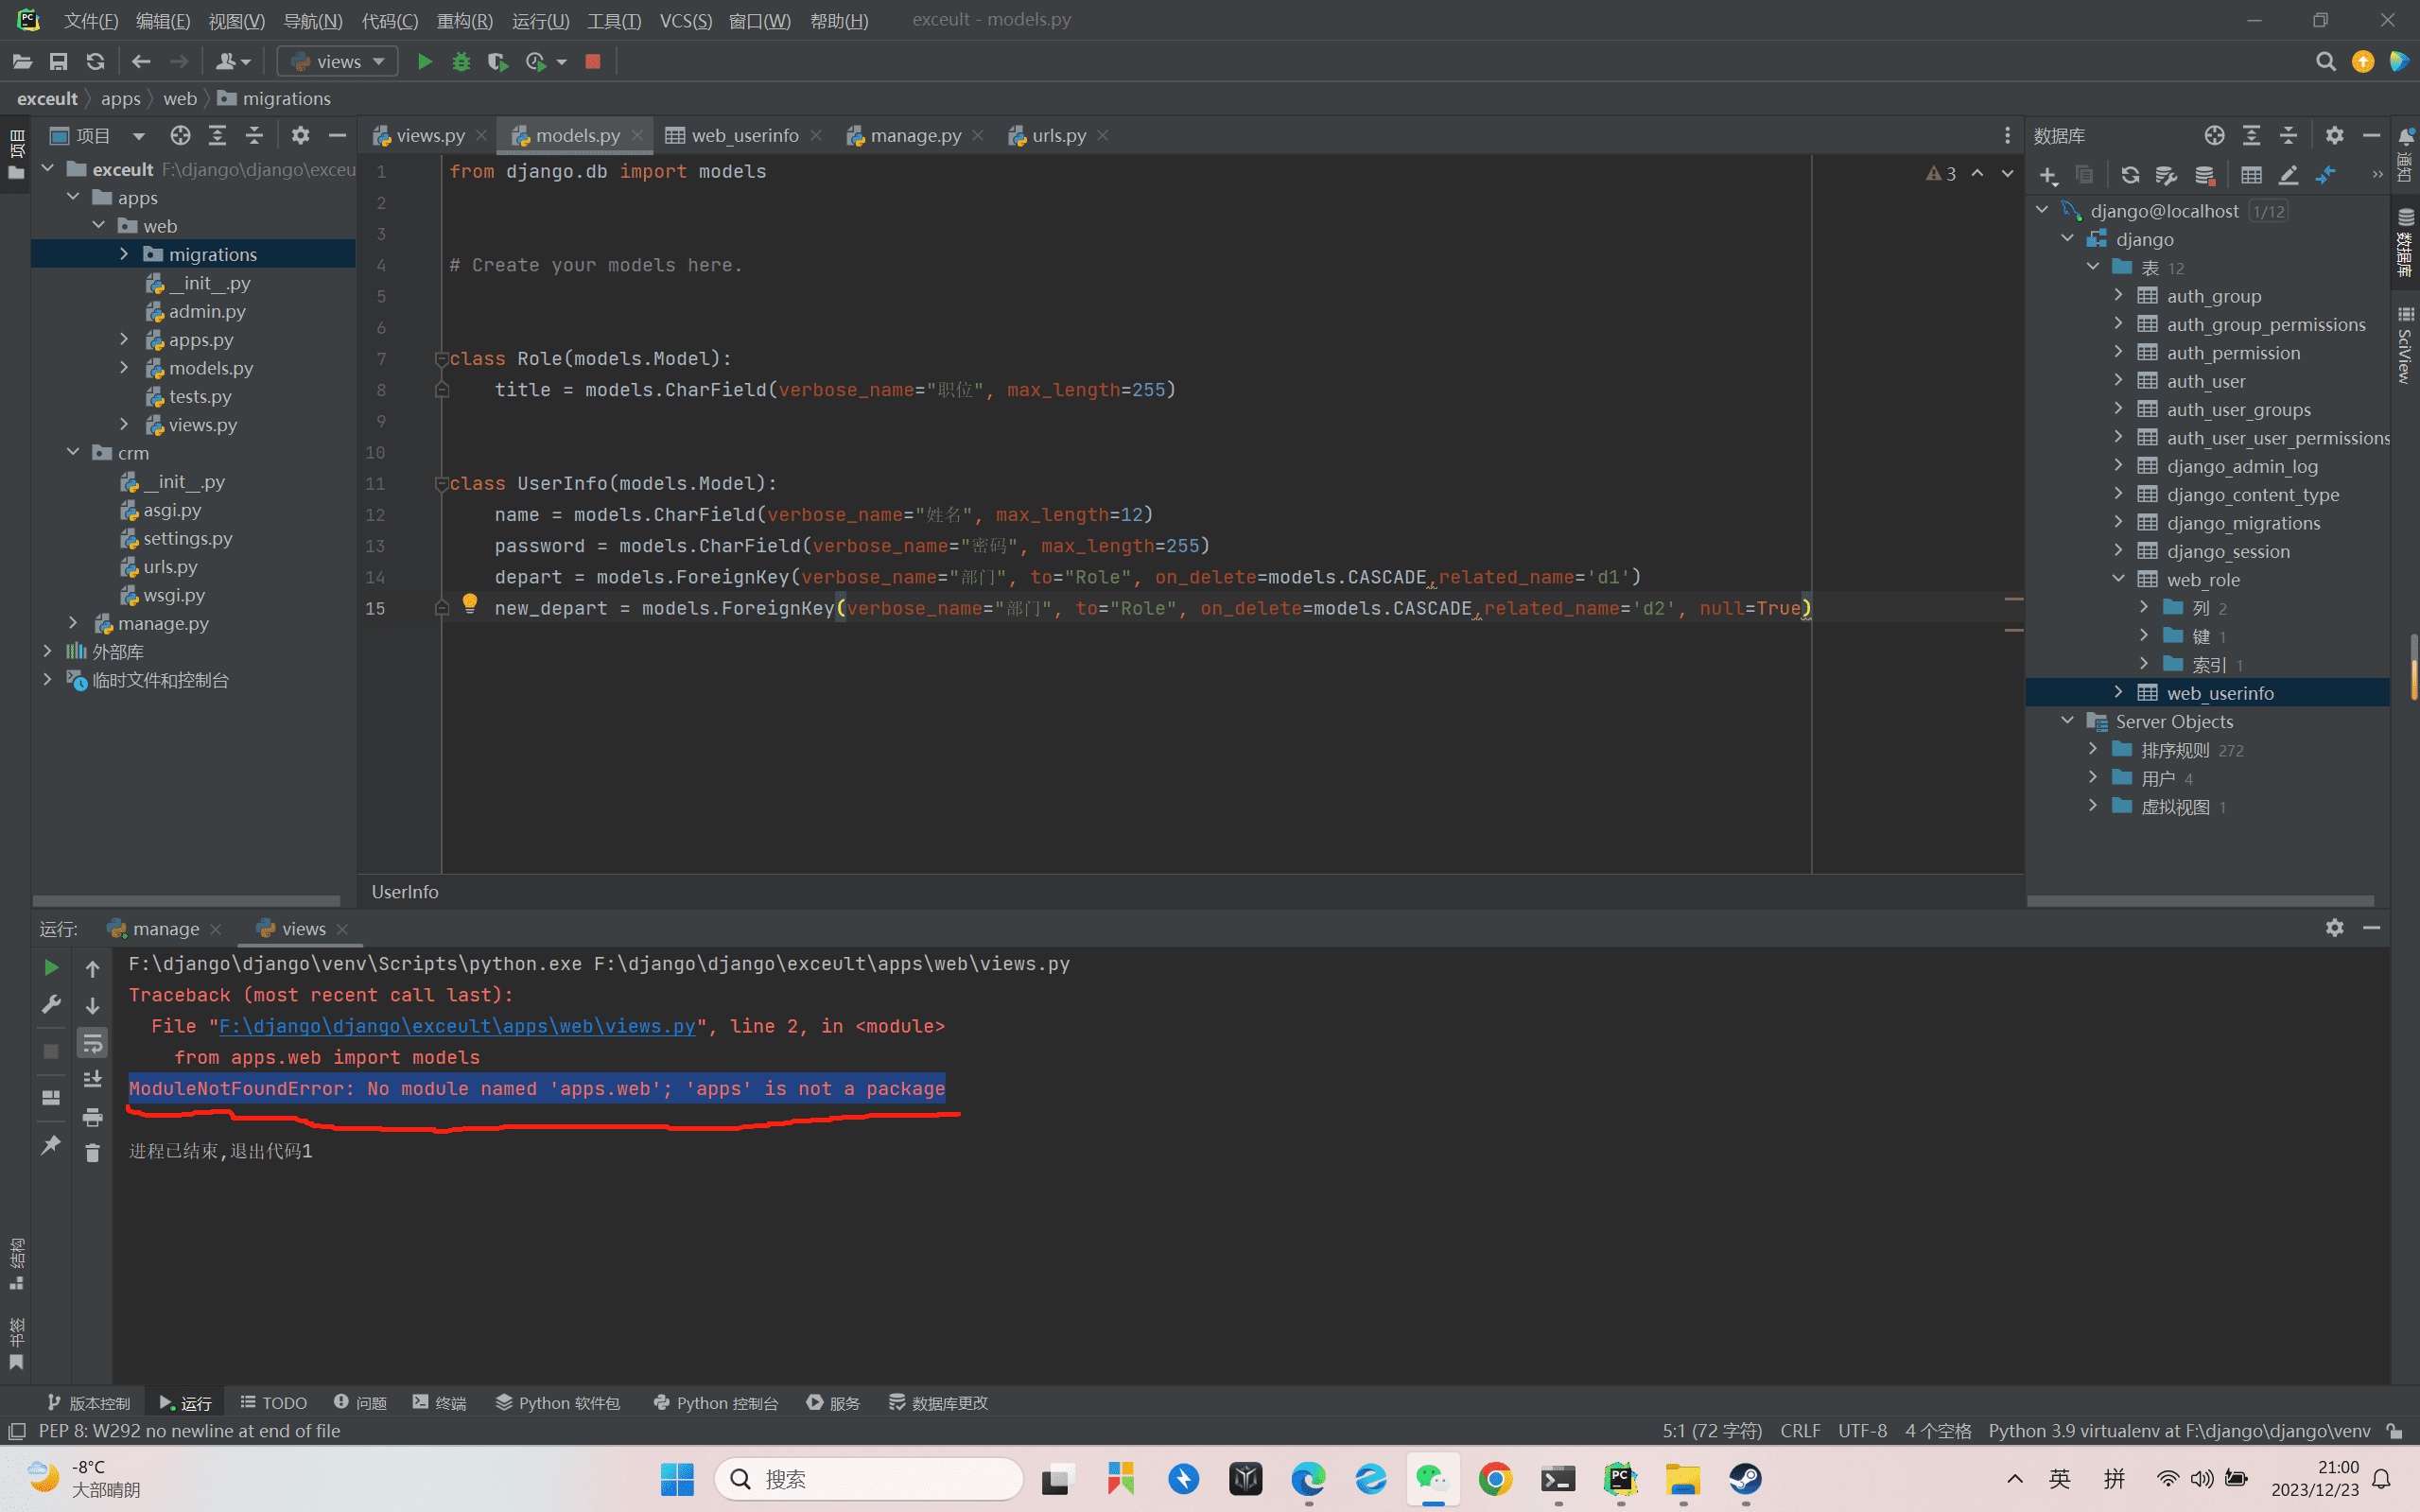Open the views.py traceback file link
The width and height of the screenshot is (2420, 1512).
coord(457,1026)
